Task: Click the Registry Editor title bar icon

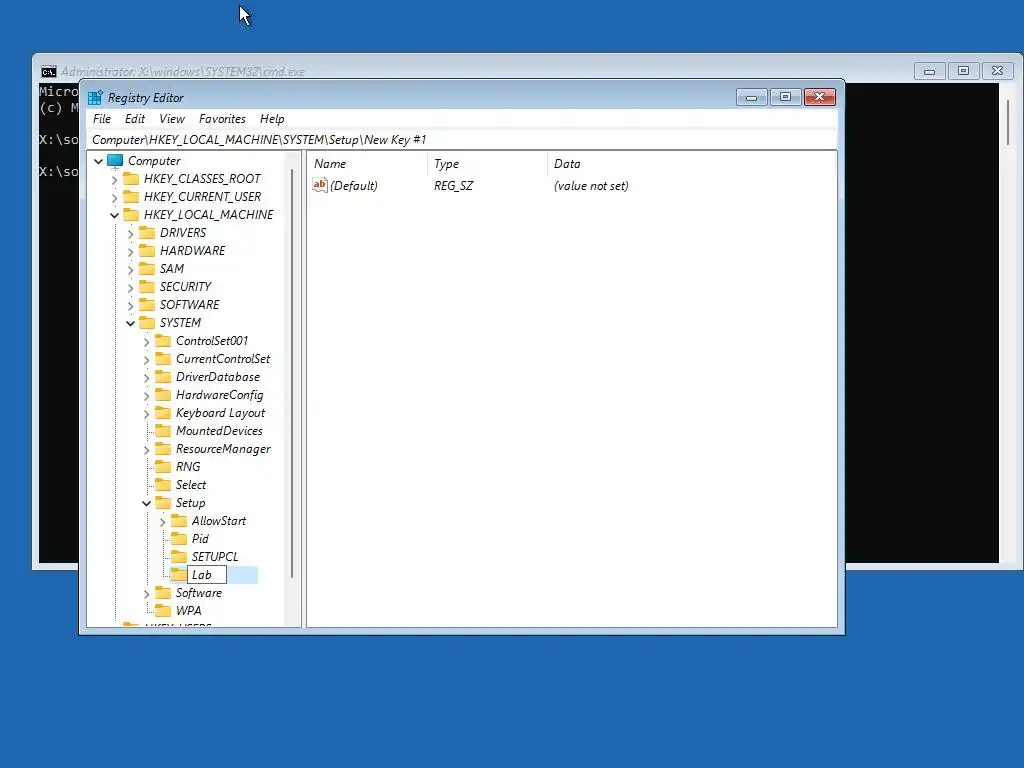Action: pos(95,97)
